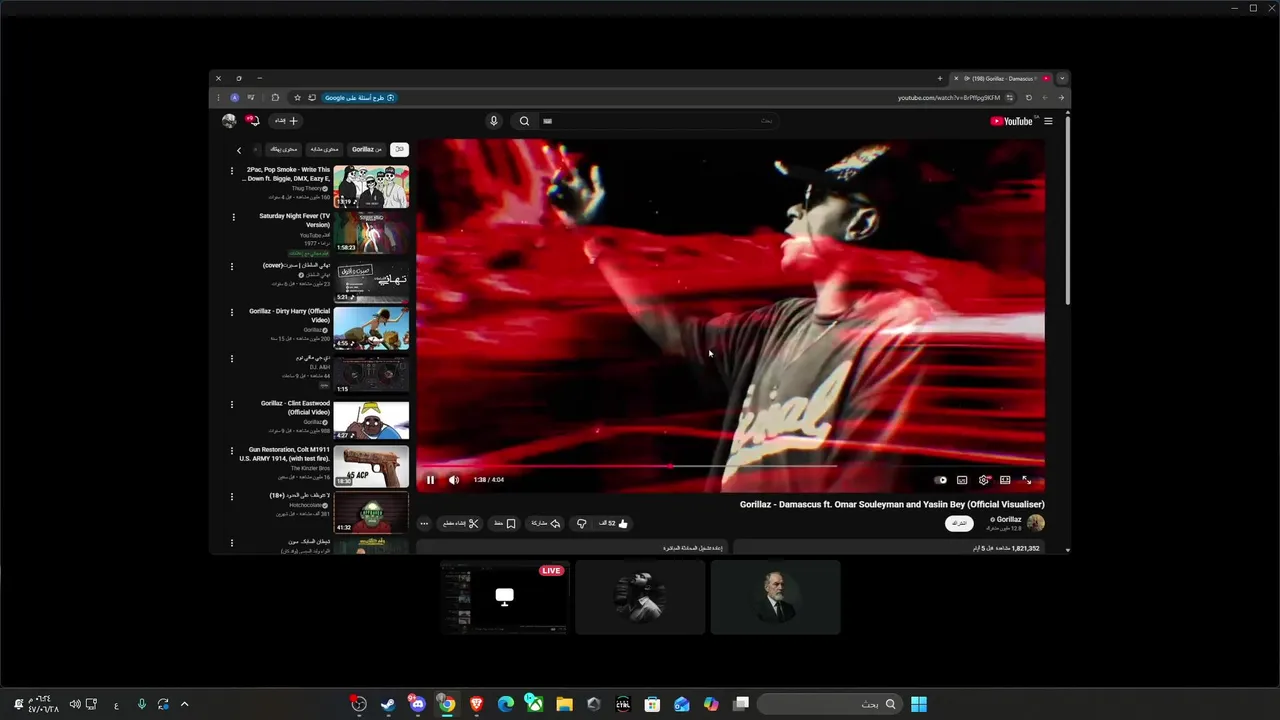The height and width of the screenshot is (720, 1280).
Task: Turn on subtitles in the player
Action: click(x=962, y=480)
